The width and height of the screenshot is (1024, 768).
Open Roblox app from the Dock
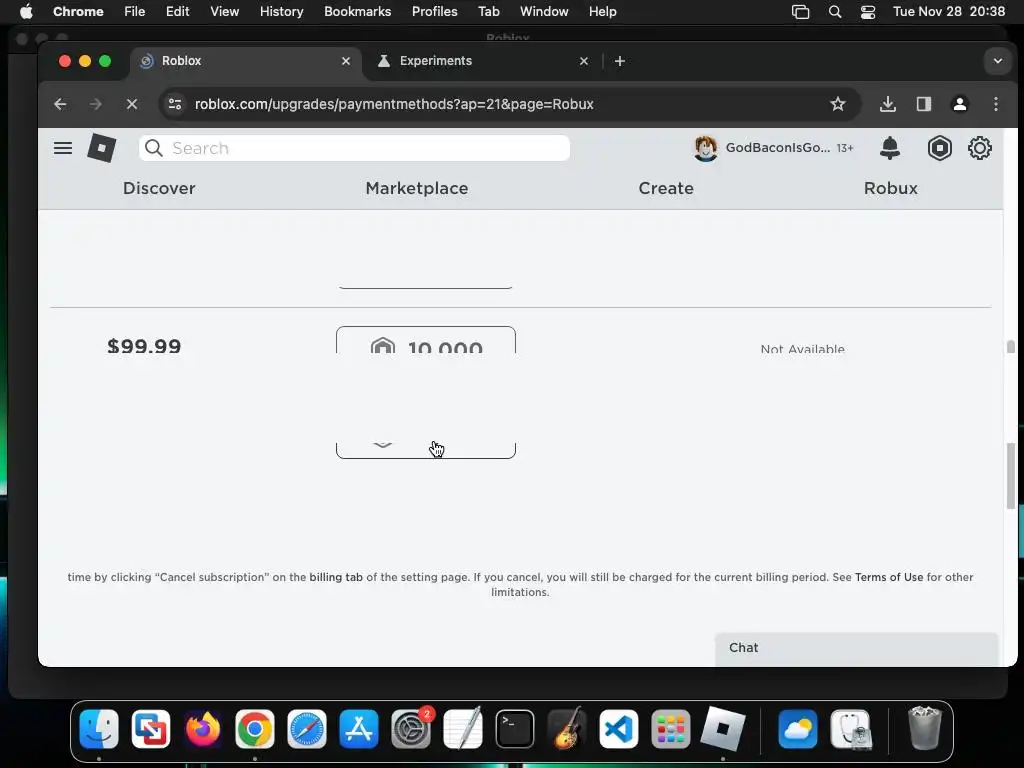pos(723,729)
